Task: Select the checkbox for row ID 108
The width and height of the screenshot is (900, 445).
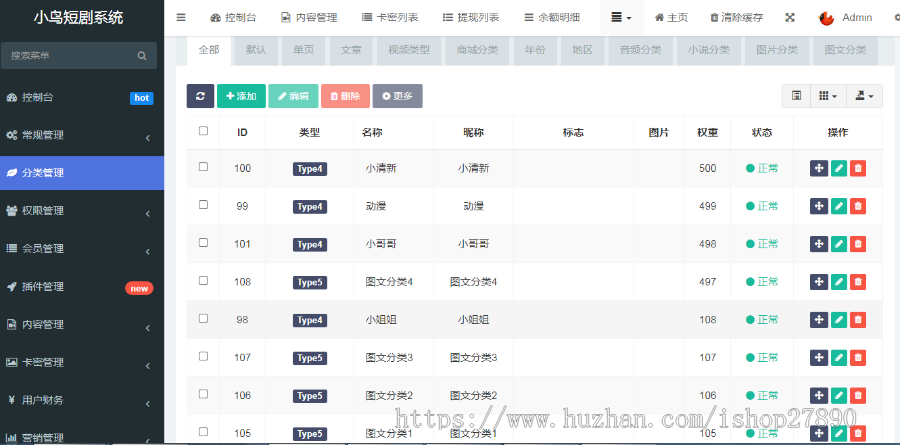Action: tap(204, 281)
